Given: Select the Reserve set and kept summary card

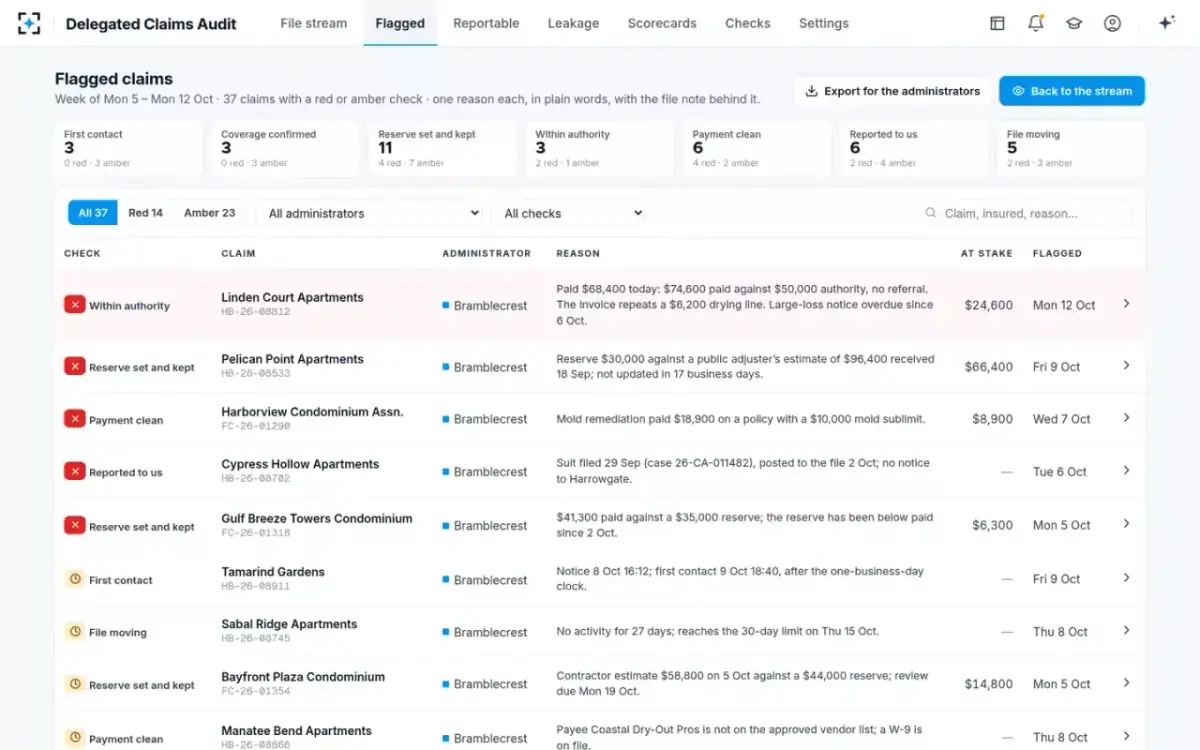Looking at the screenshot, I should pyautogui.click(x=443, y=148).
